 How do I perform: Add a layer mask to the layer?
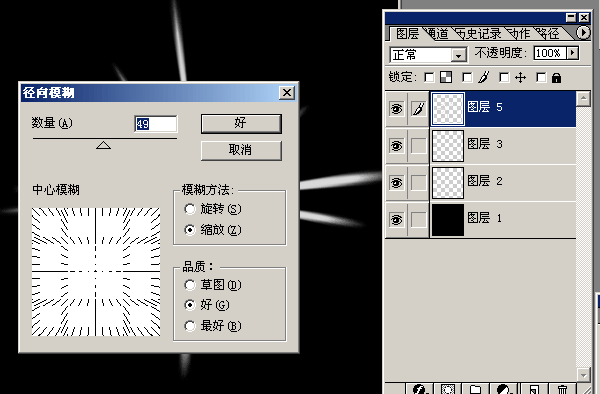[x=447, y=389]
